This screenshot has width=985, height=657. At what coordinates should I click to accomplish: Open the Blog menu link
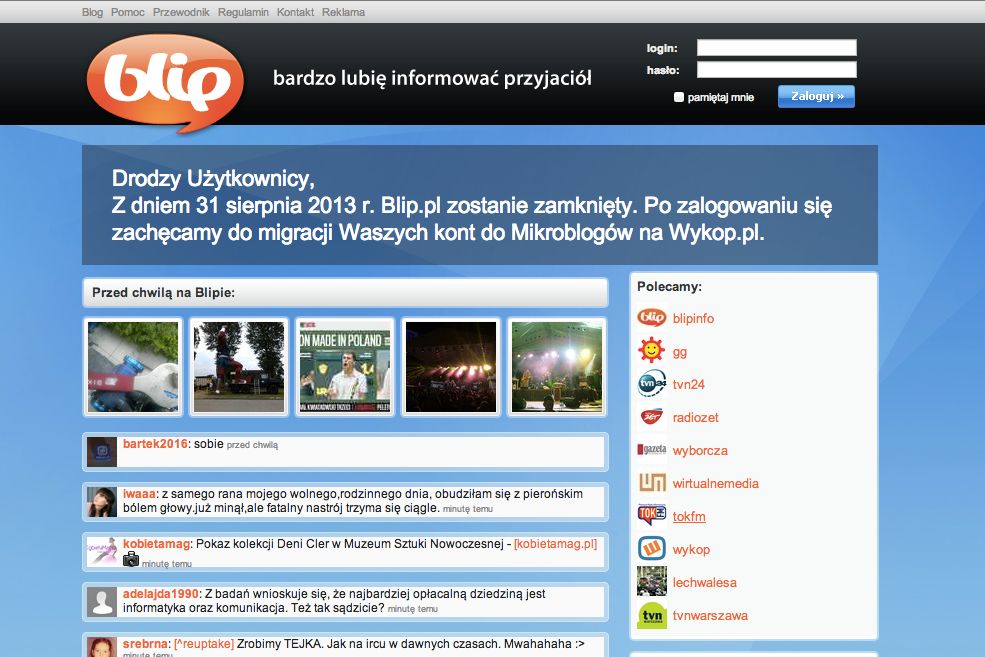92,12
